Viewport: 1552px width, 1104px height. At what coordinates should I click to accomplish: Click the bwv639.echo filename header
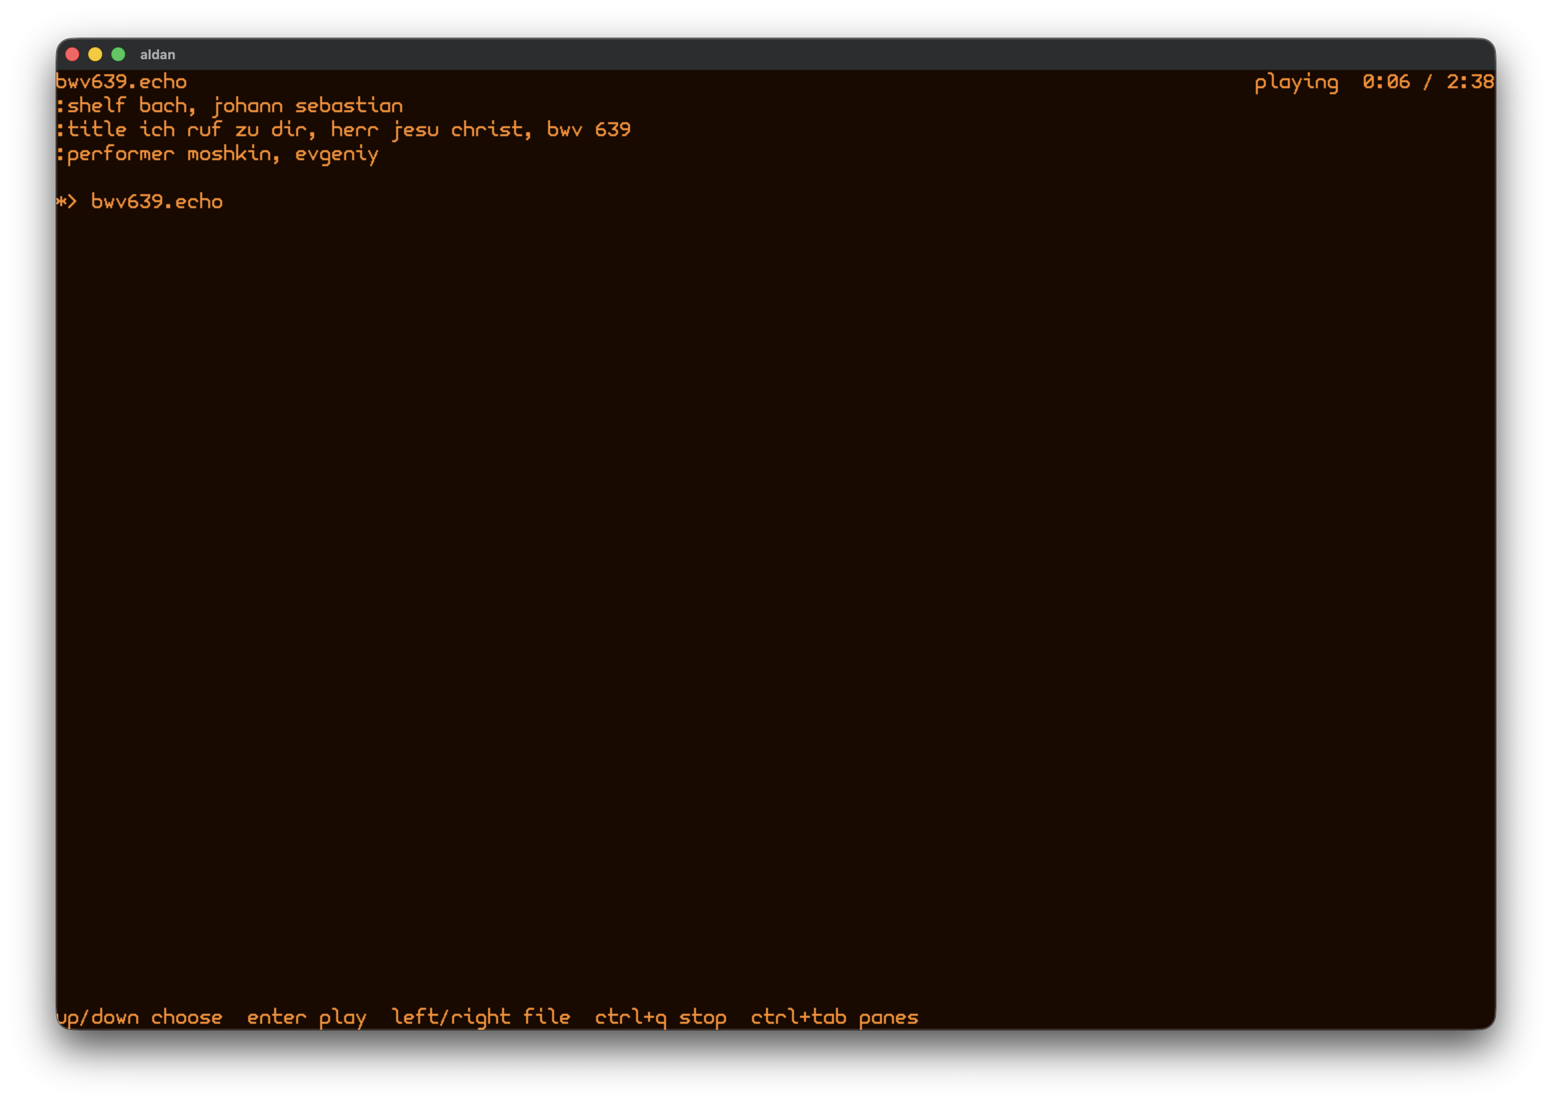pyautogui.click(x=121, y=81)
